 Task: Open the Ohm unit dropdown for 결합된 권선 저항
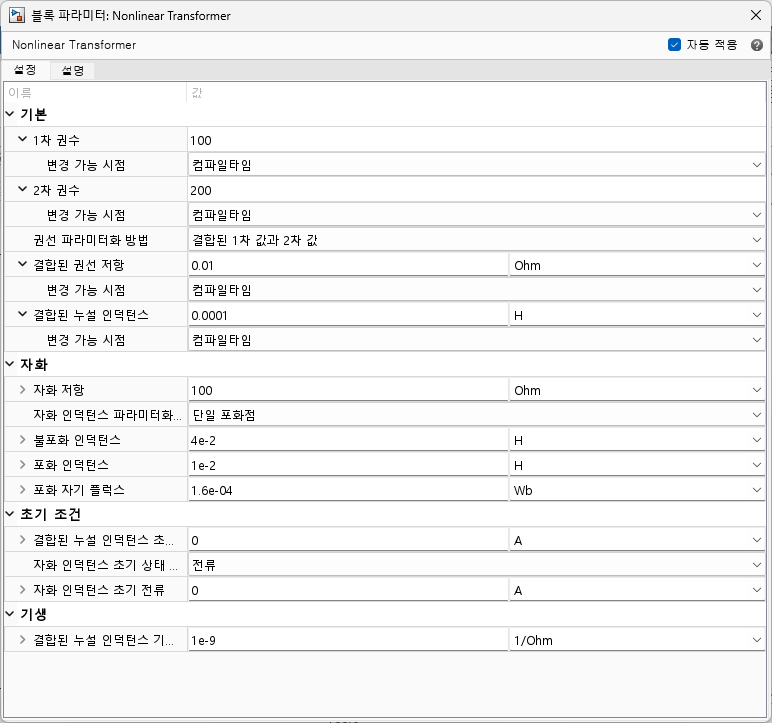point(637,265)
